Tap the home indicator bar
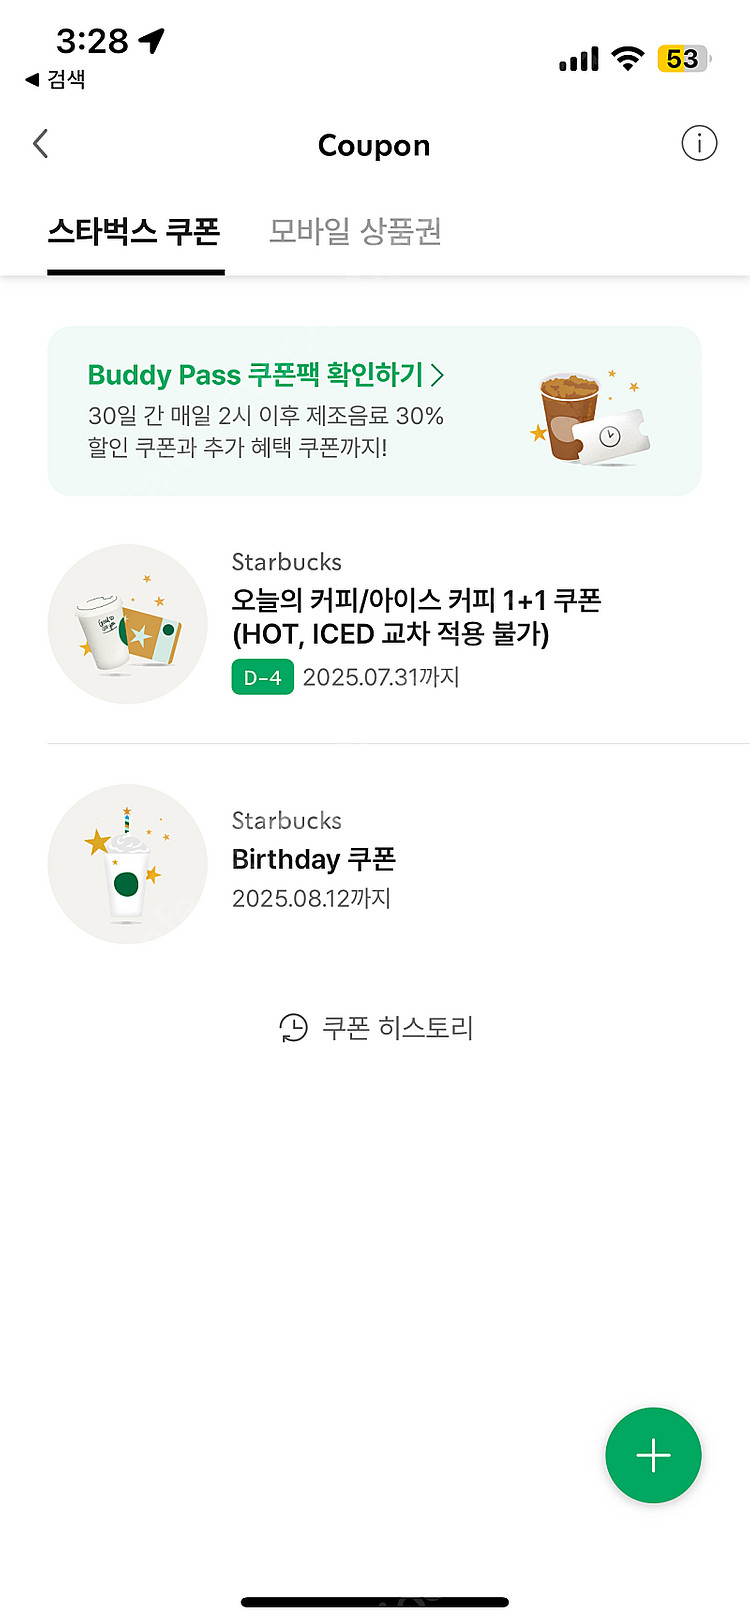 click(x=375, y=1602)
